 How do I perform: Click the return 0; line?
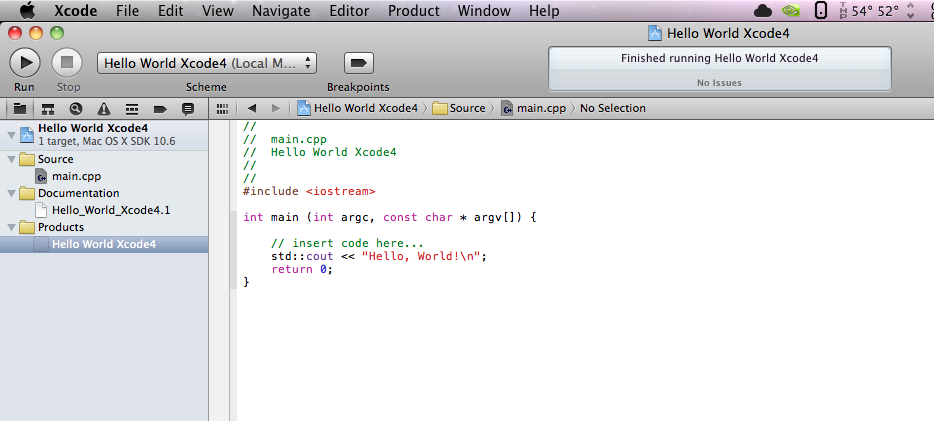pyautogui.click(x=301, y=269)
